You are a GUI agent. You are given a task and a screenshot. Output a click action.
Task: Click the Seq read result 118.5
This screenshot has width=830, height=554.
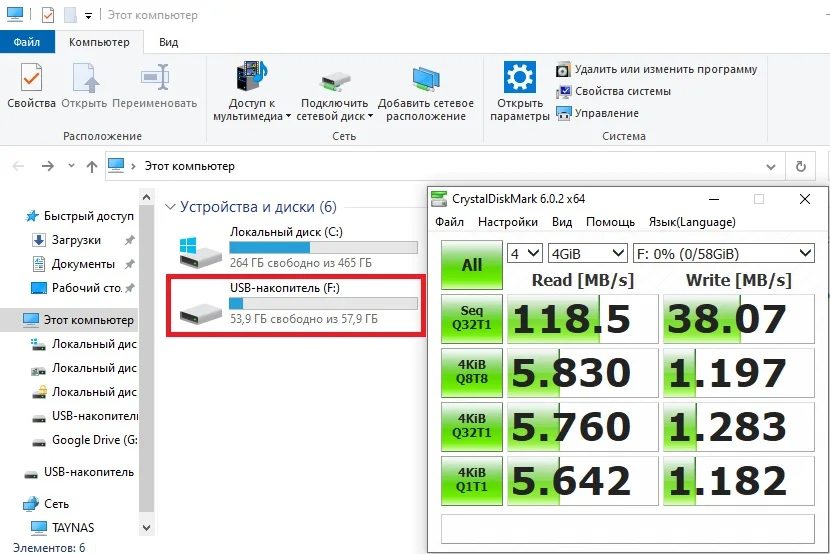(582, 319)
